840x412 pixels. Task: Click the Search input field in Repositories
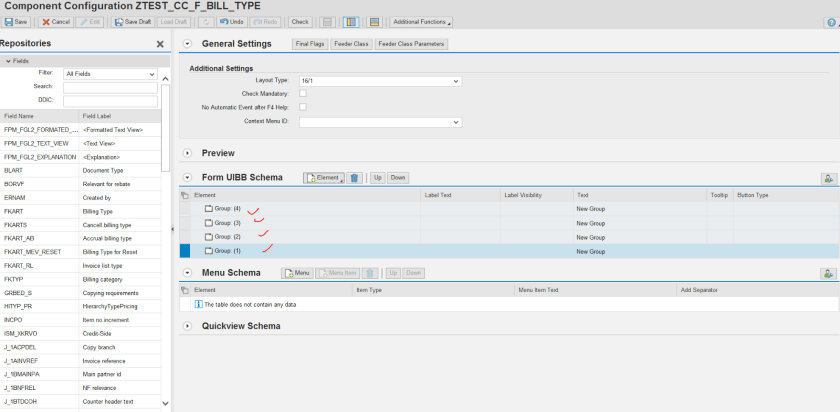point(109,87)
